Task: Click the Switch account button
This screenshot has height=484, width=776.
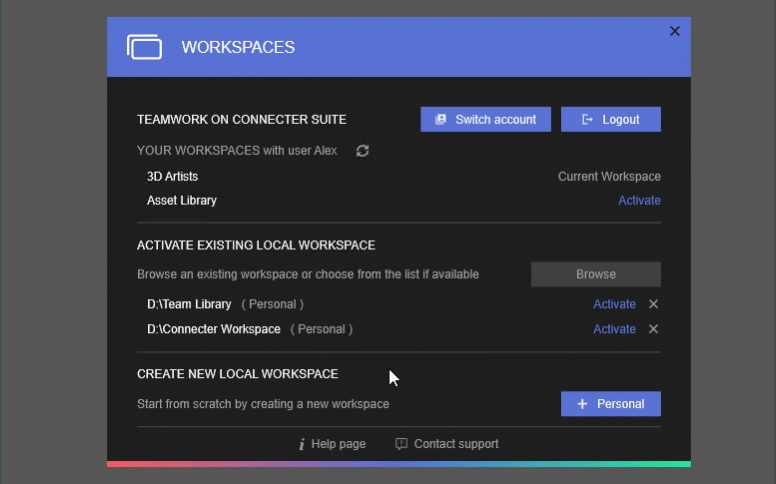Action: click(485, 119)
